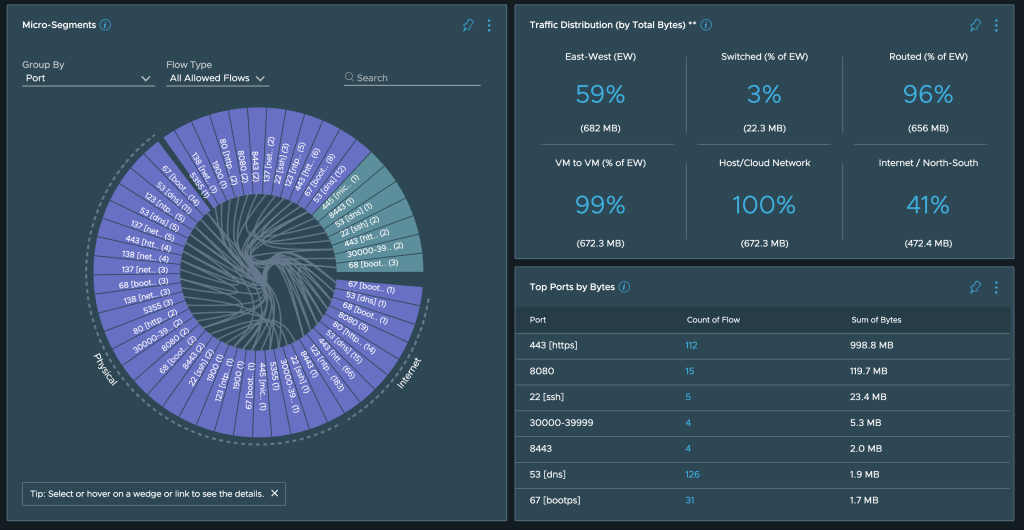Click the Traffic Distribution info icon
The height and width of the screenshot is (530, 1024).
706,25
